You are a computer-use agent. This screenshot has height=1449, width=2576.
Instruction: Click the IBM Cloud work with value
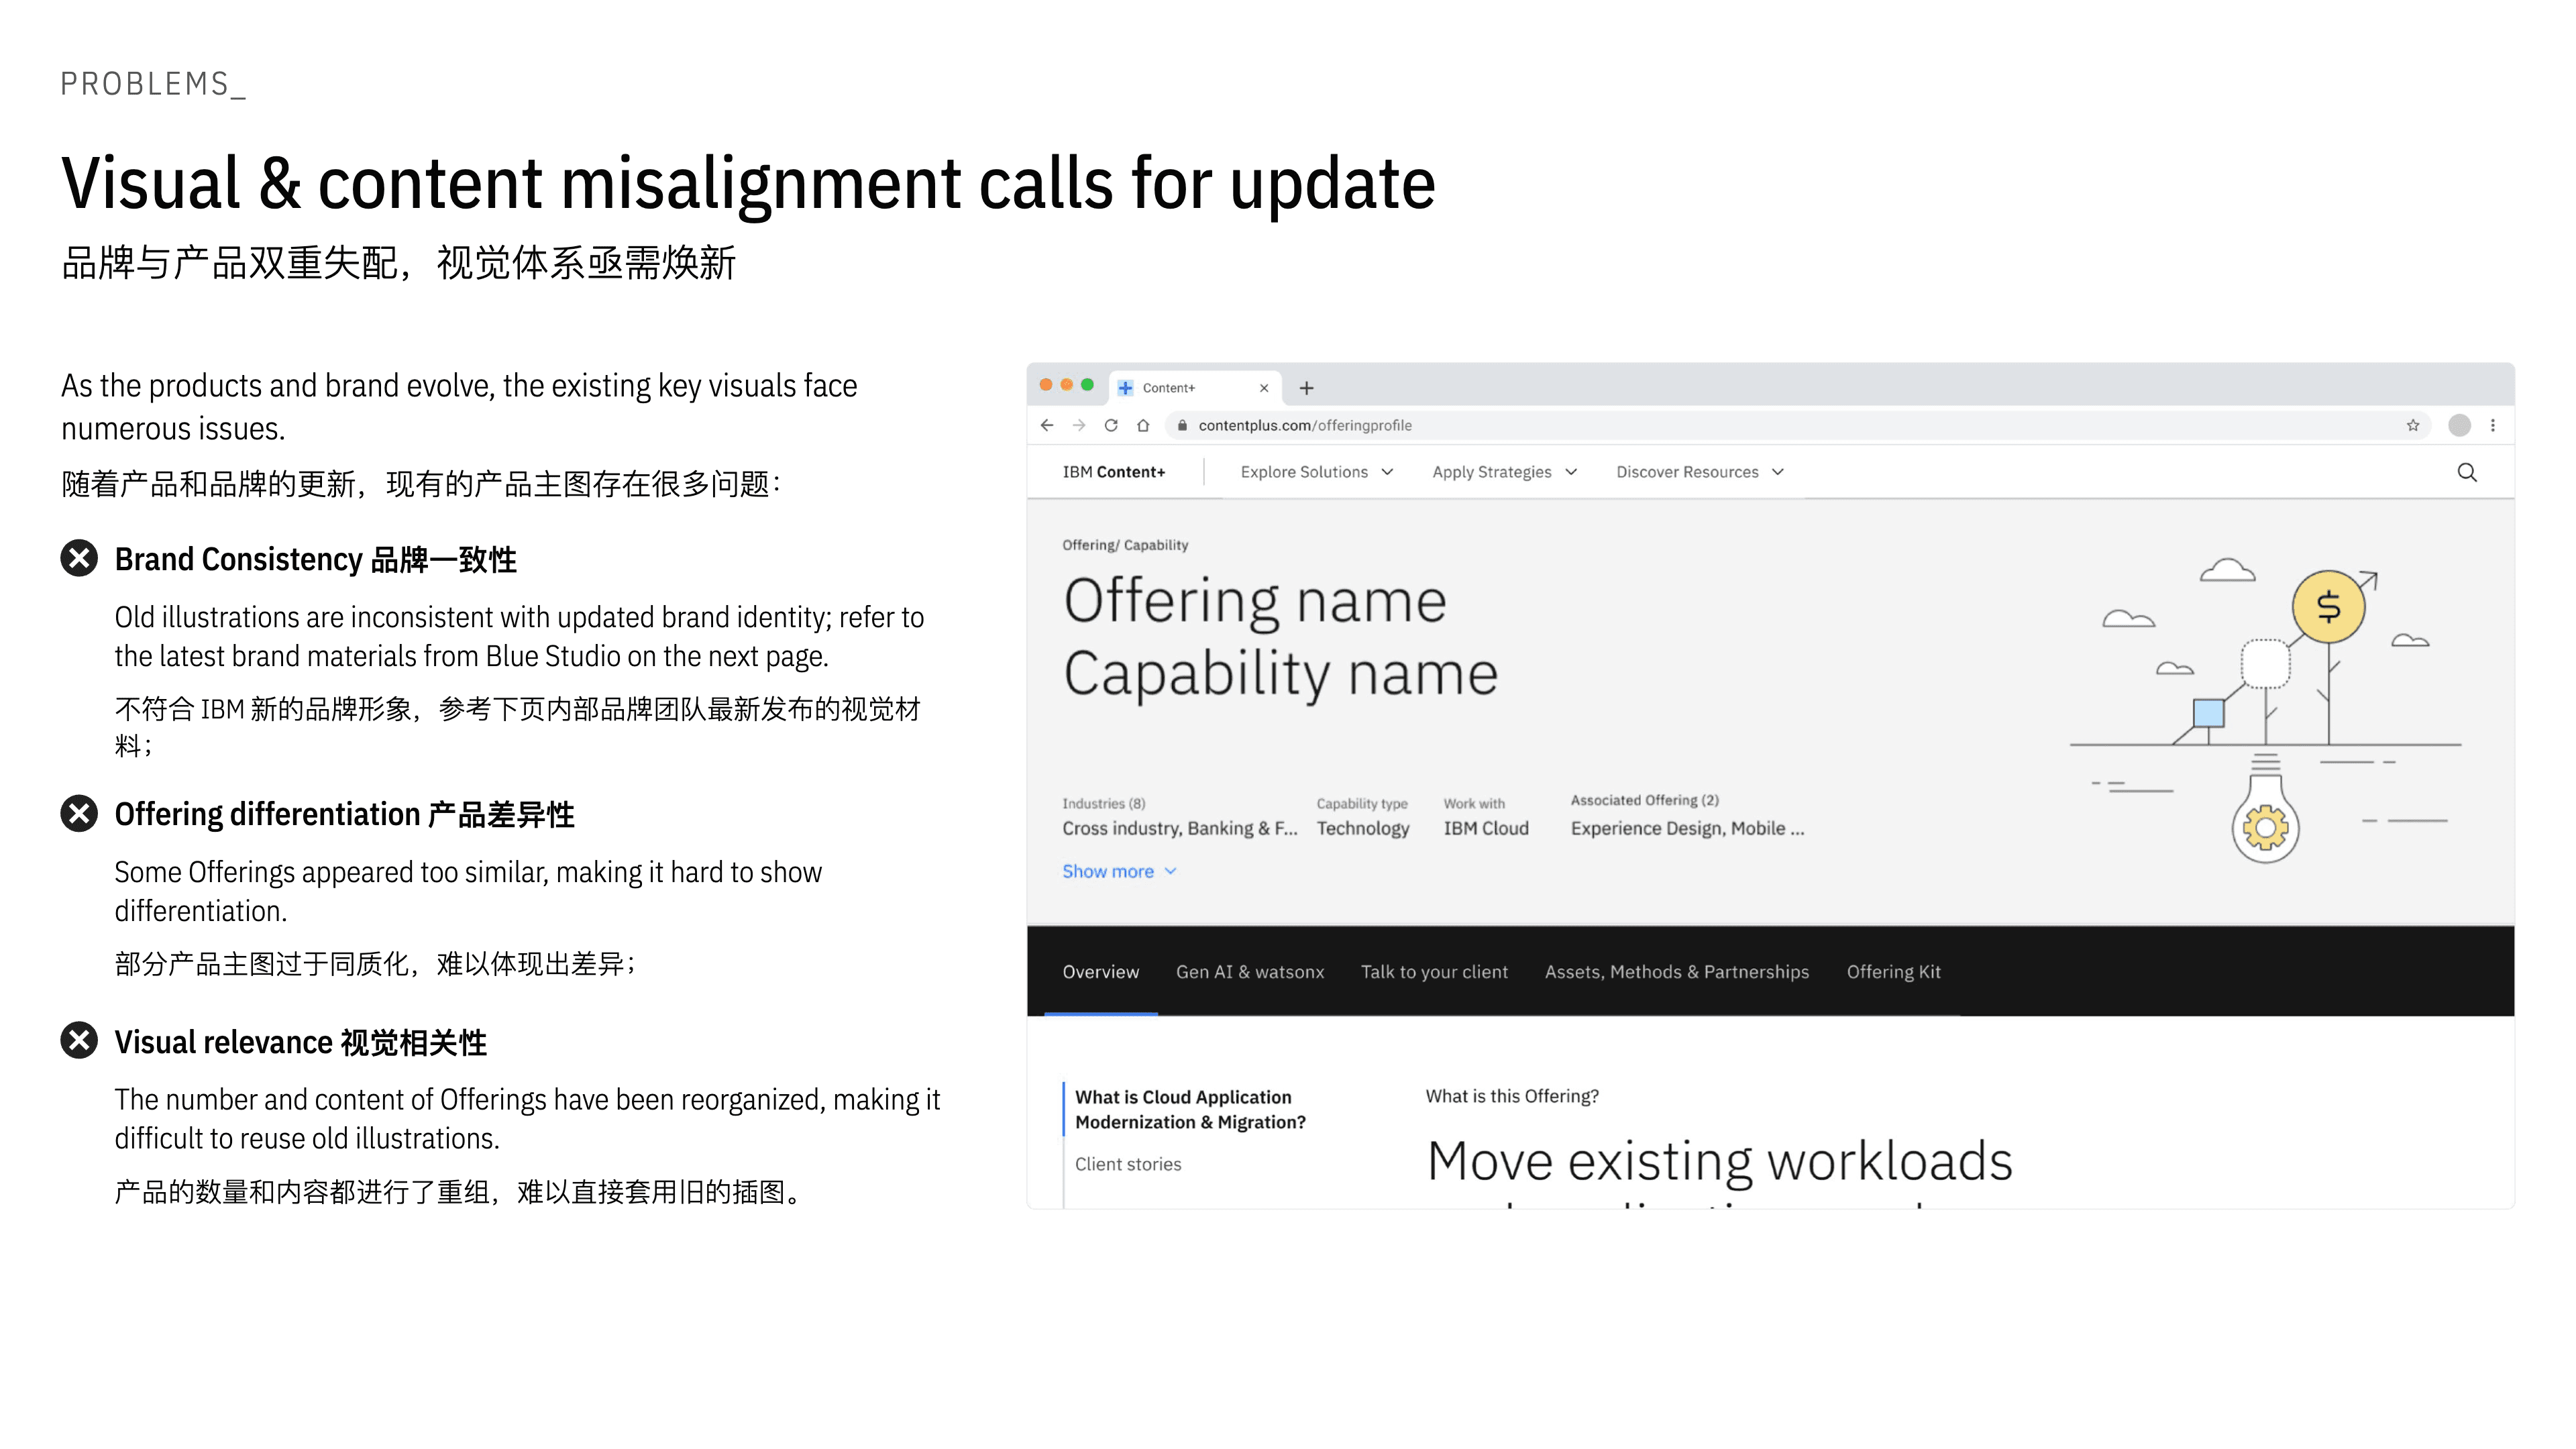pyautogui.click(x=1486, y=828)
